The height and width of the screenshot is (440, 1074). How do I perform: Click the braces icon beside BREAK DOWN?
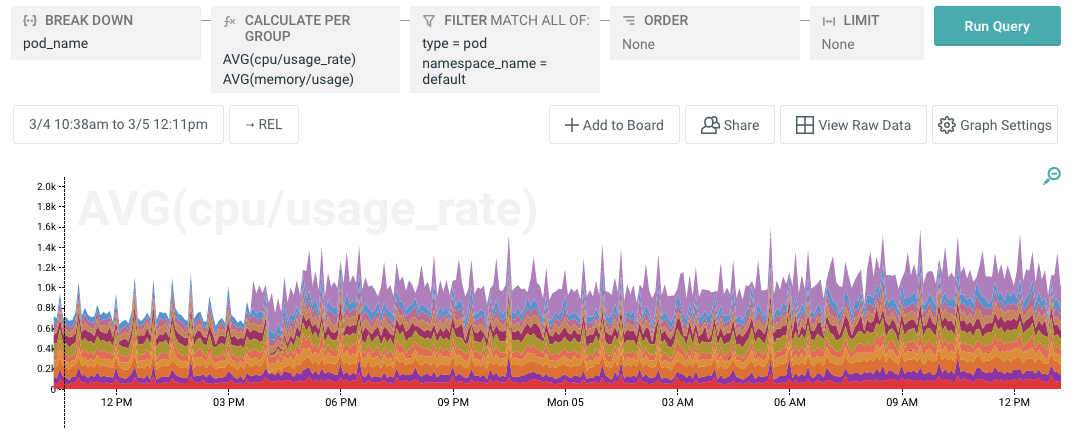tap(30, 20)
